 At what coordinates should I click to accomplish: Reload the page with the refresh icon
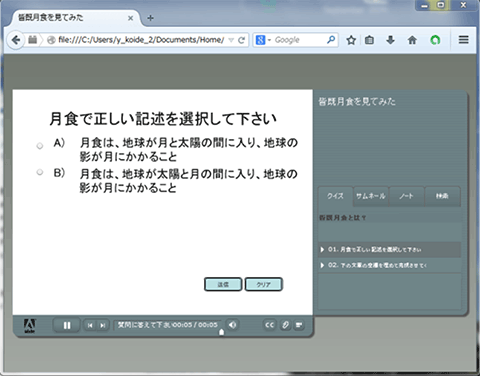pyautogui.click(x=242, y=40)
